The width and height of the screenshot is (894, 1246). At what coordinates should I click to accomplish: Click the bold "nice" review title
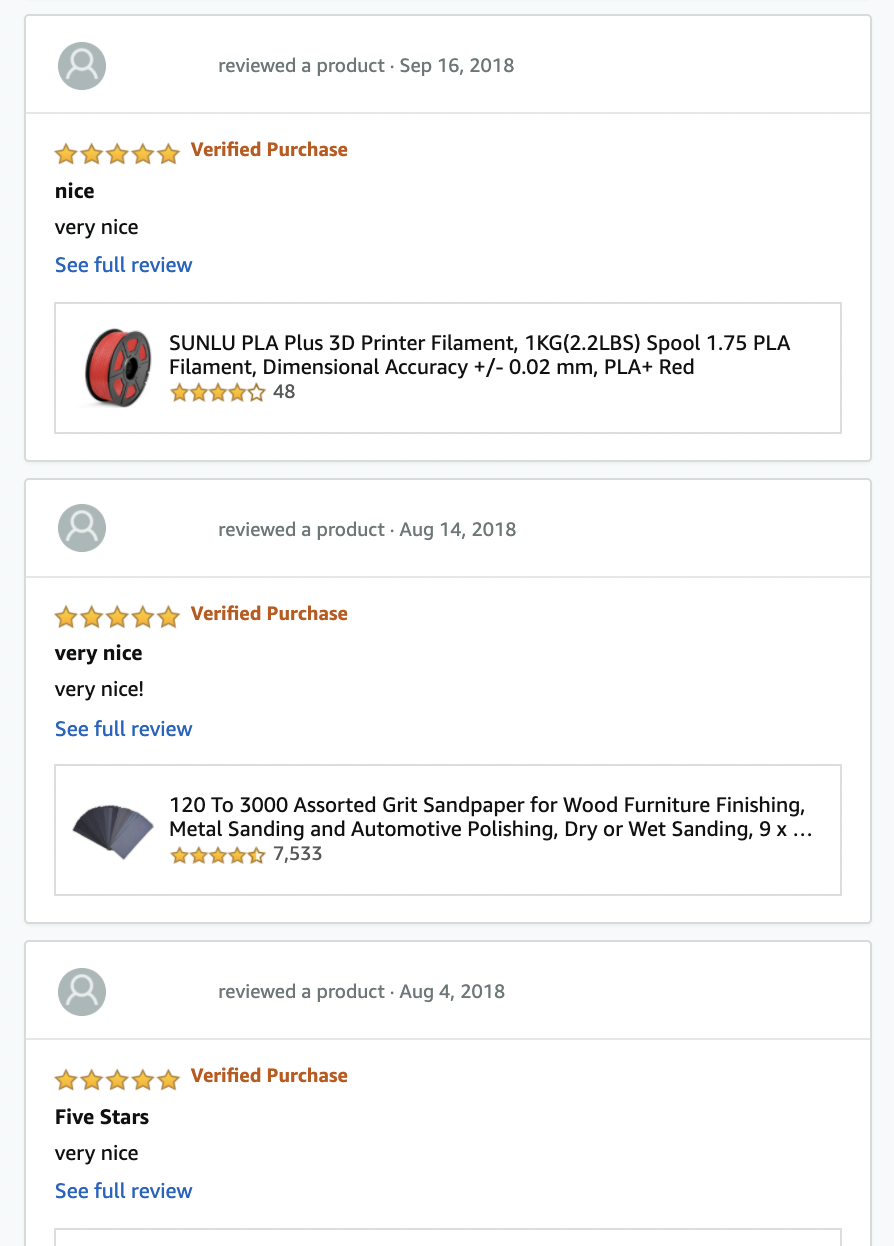(75, 191)
